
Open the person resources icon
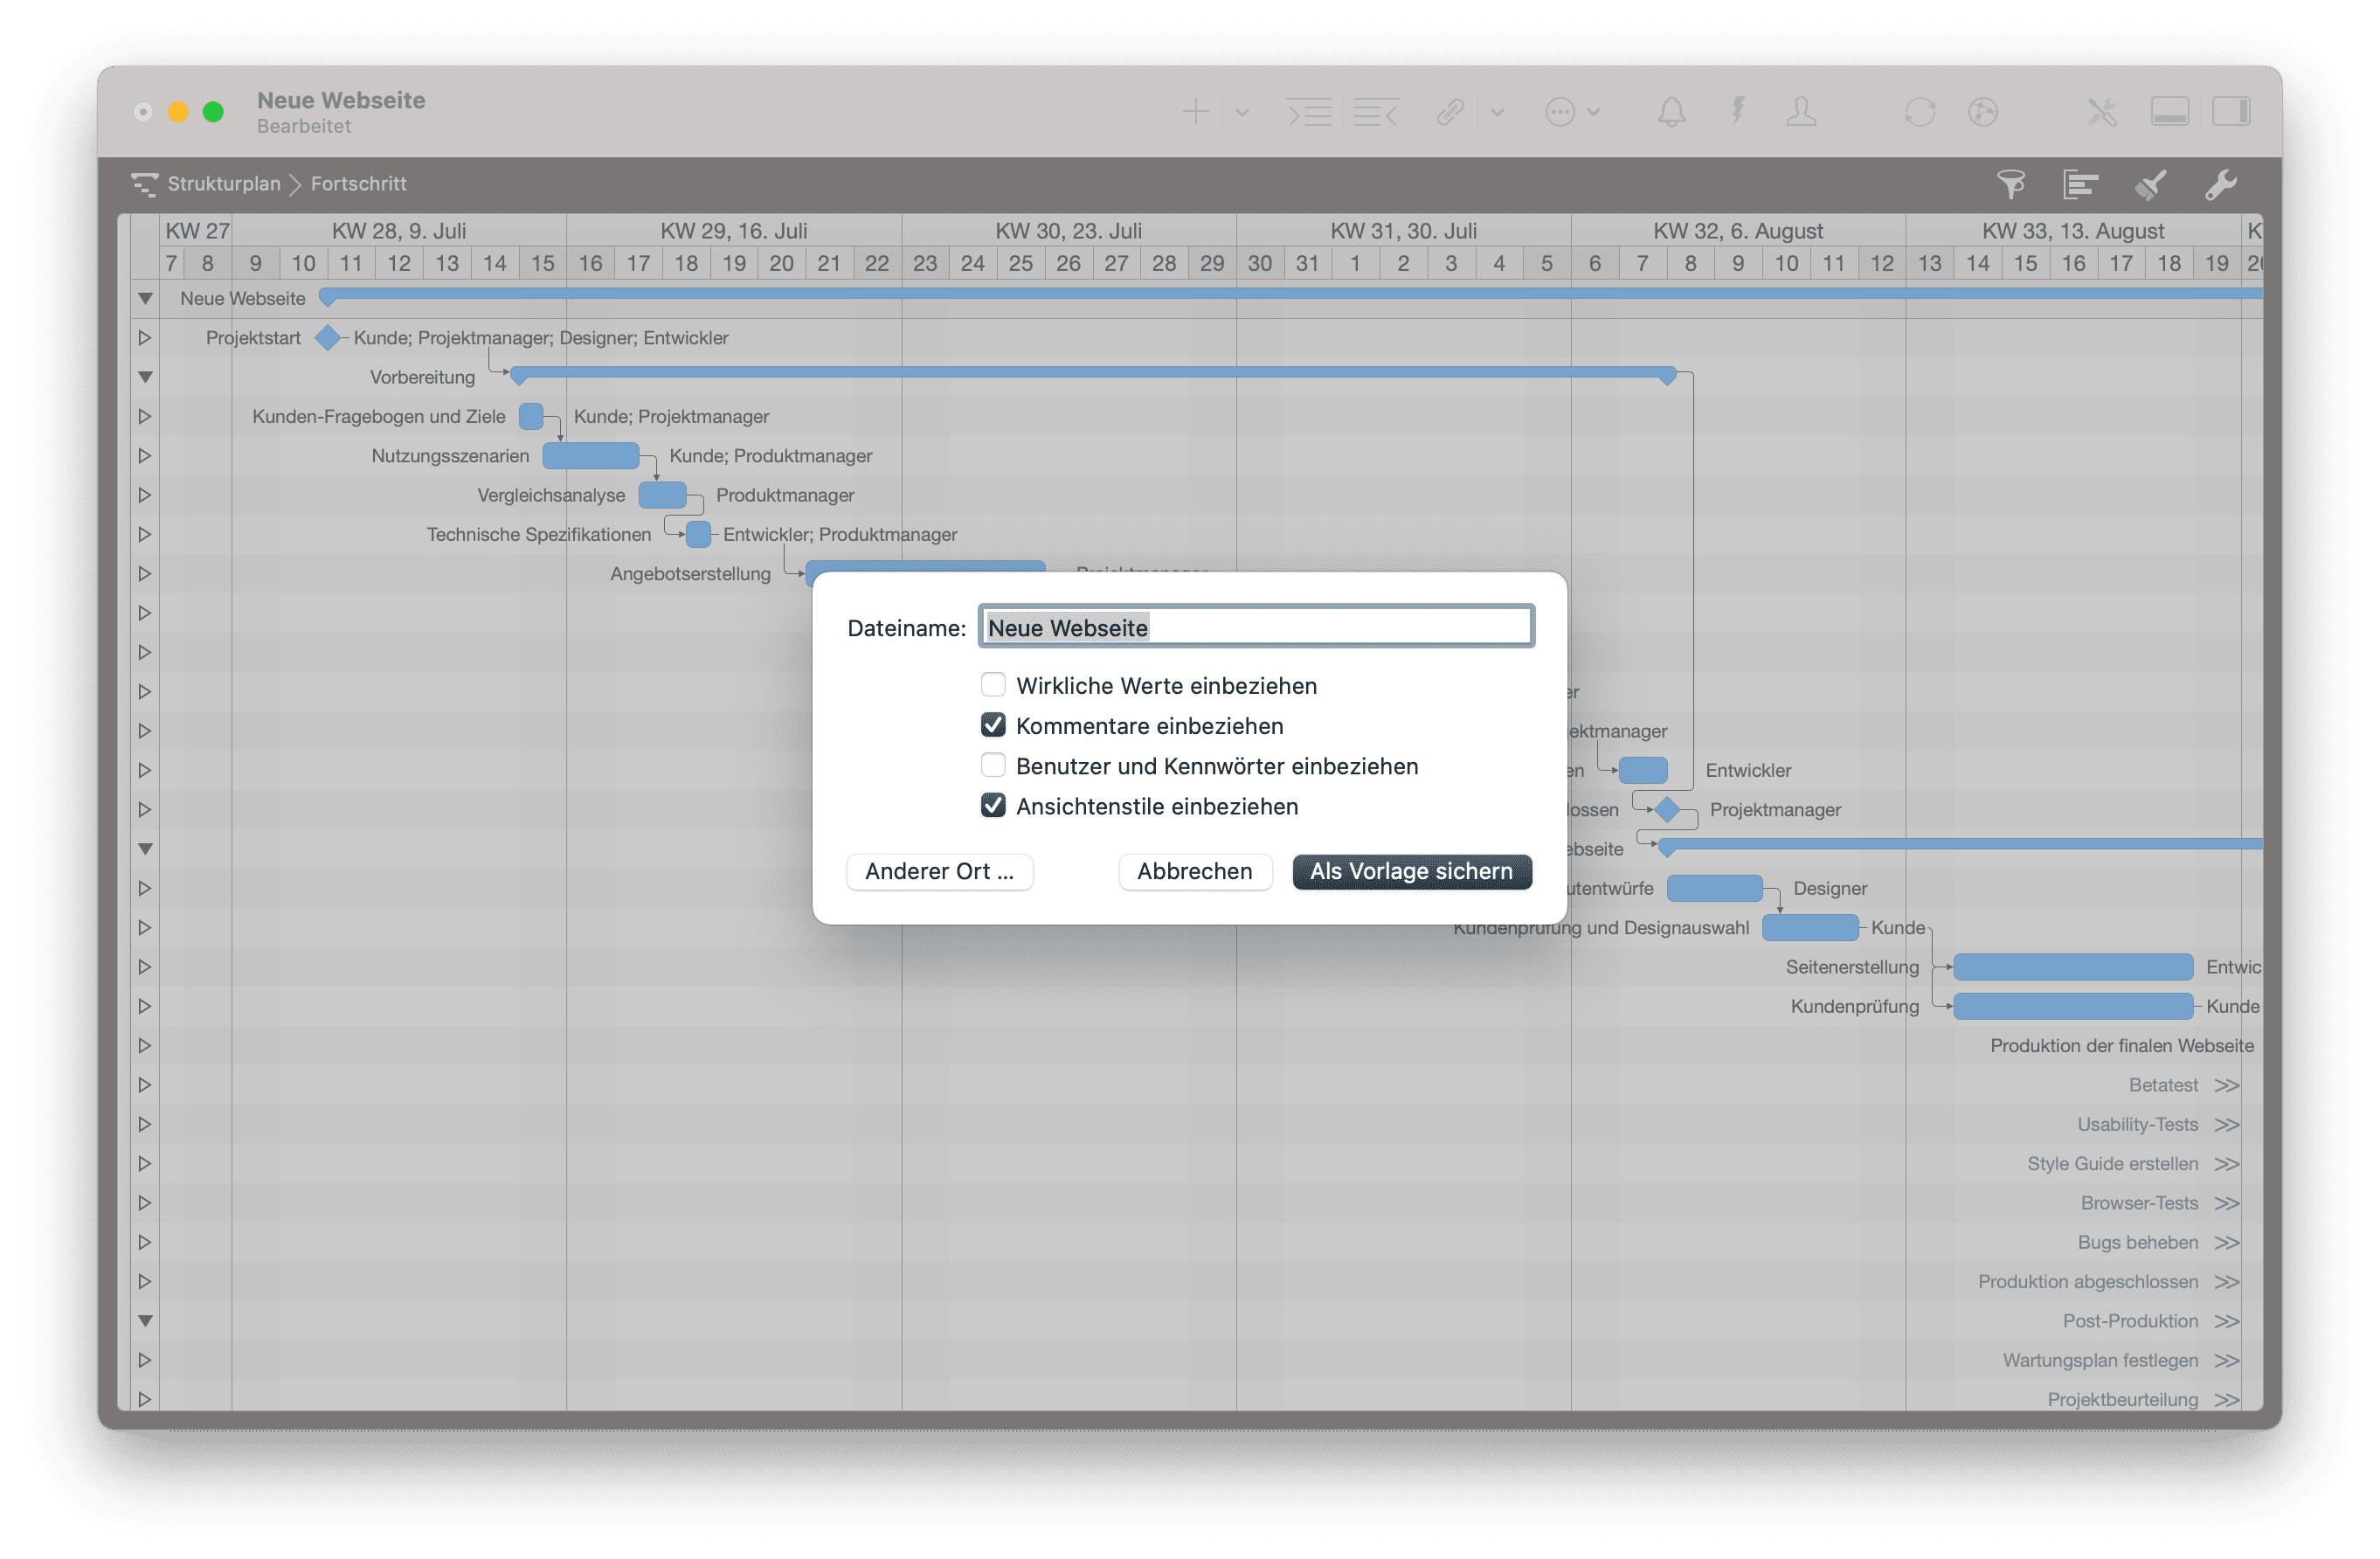click(x=1801, y=112)
